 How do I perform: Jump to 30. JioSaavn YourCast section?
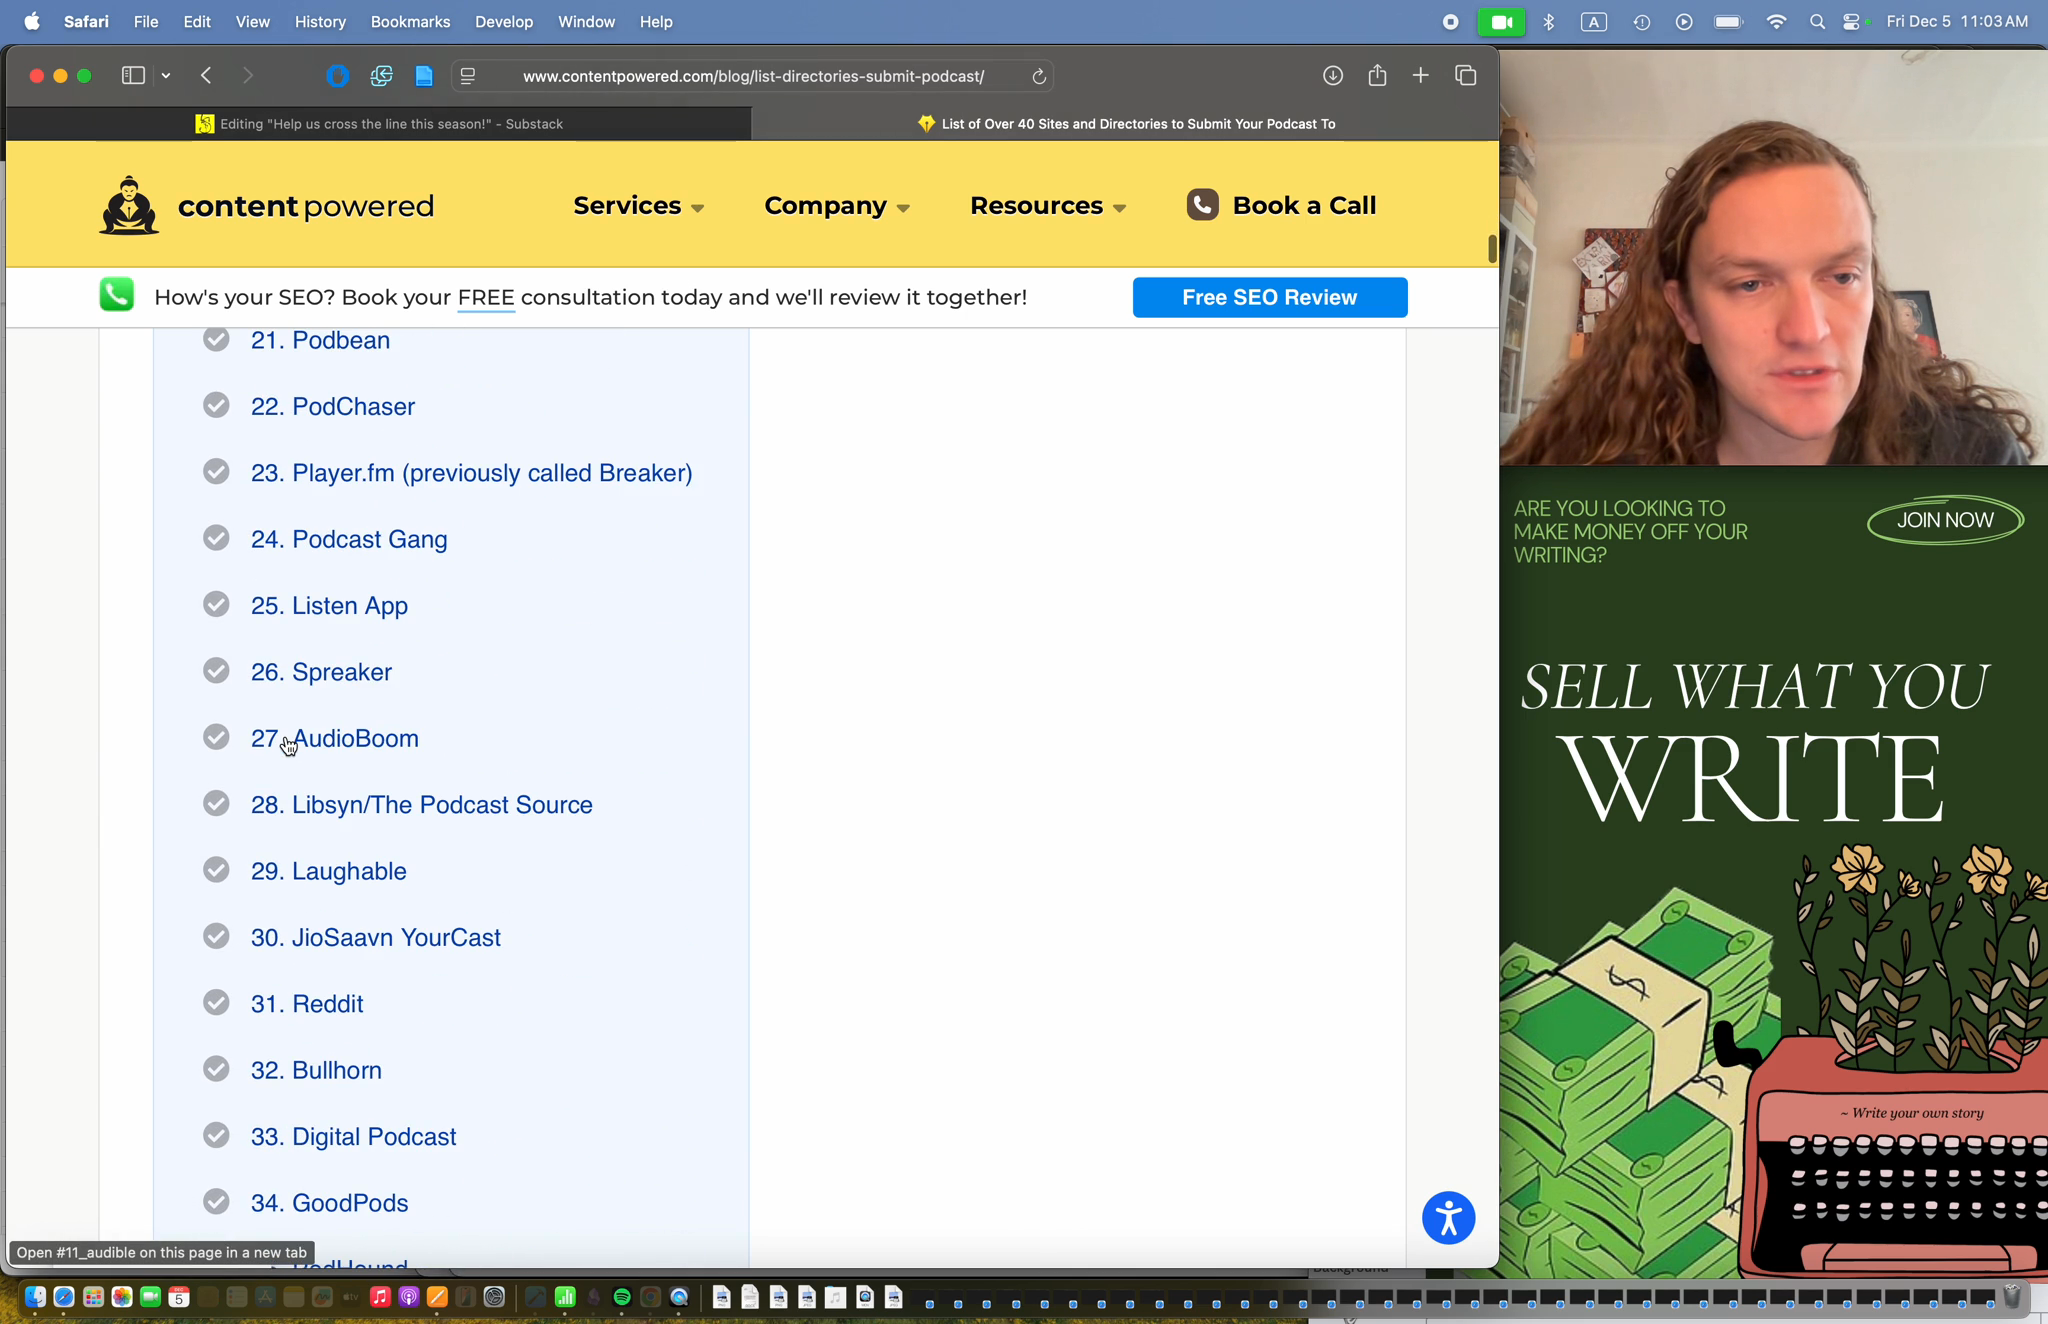coord(376,938)
